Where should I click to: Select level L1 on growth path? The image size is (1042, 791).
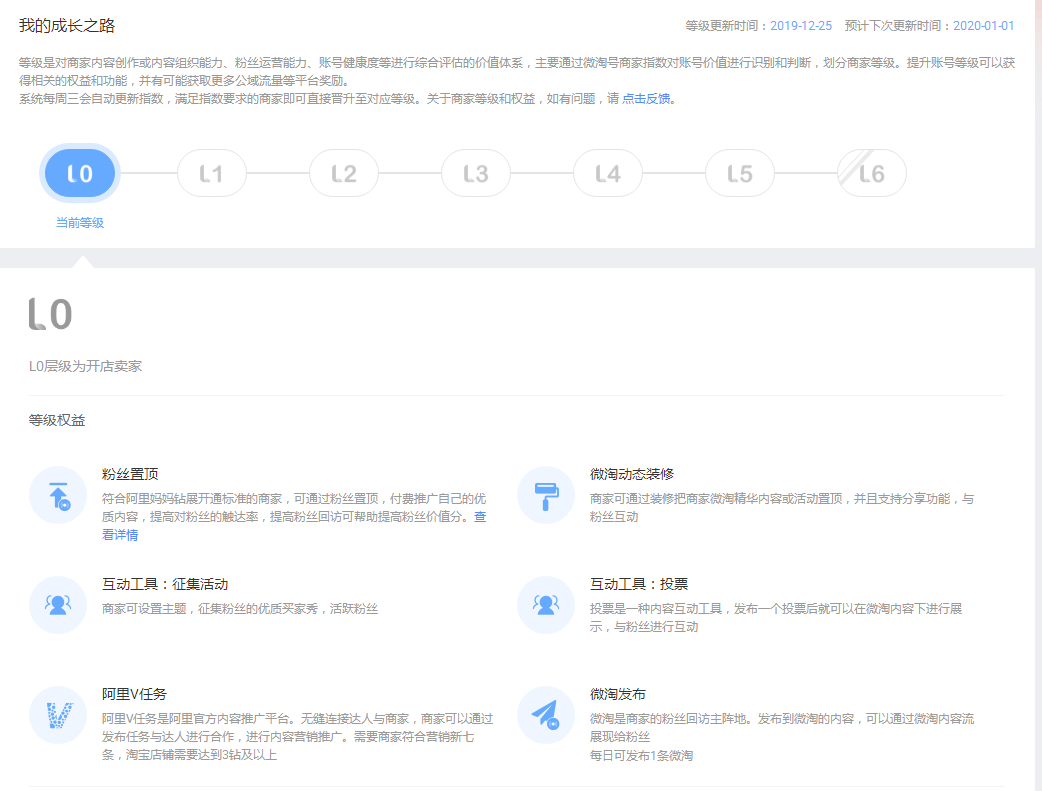tap(211, 174)
